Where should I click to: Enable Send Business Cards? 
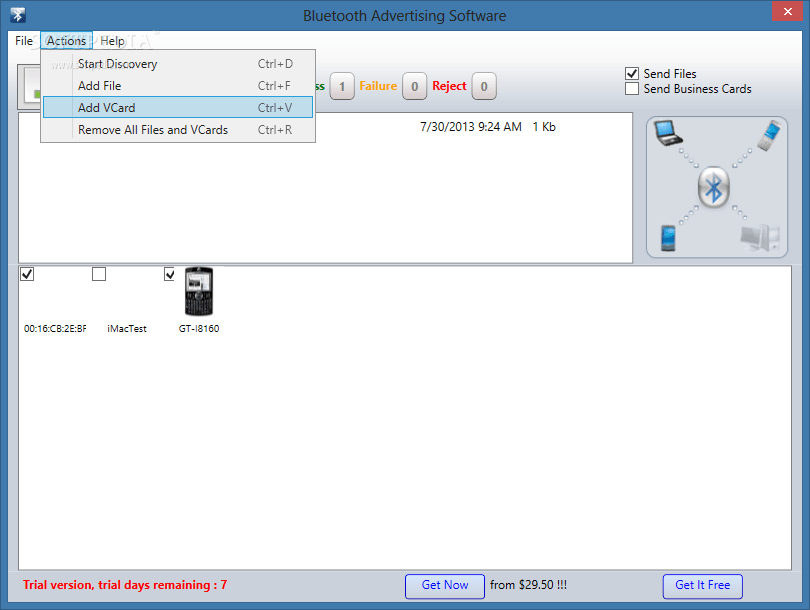[x=632, y=88]
